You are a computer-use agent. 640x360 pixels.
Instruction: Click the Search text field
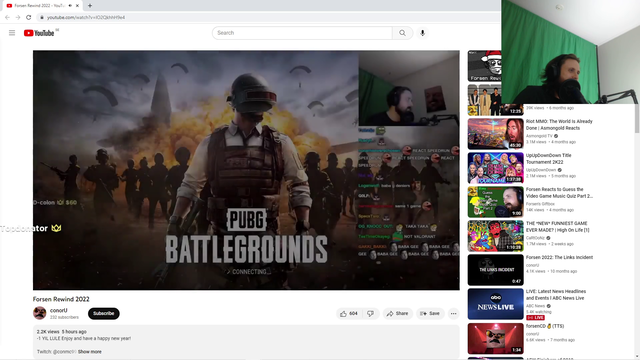(x=302, y=33)
